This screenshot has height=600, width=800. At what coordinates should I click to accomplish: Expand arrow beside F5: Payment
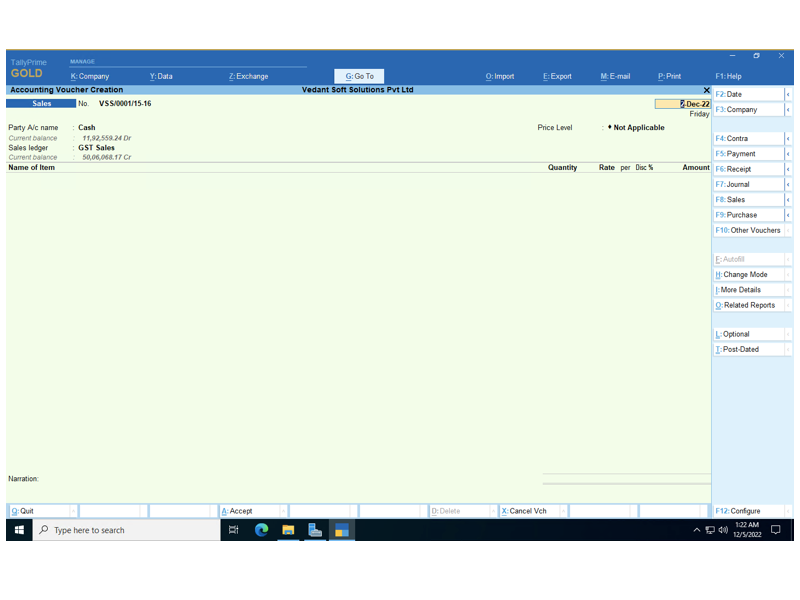[788, 154]
